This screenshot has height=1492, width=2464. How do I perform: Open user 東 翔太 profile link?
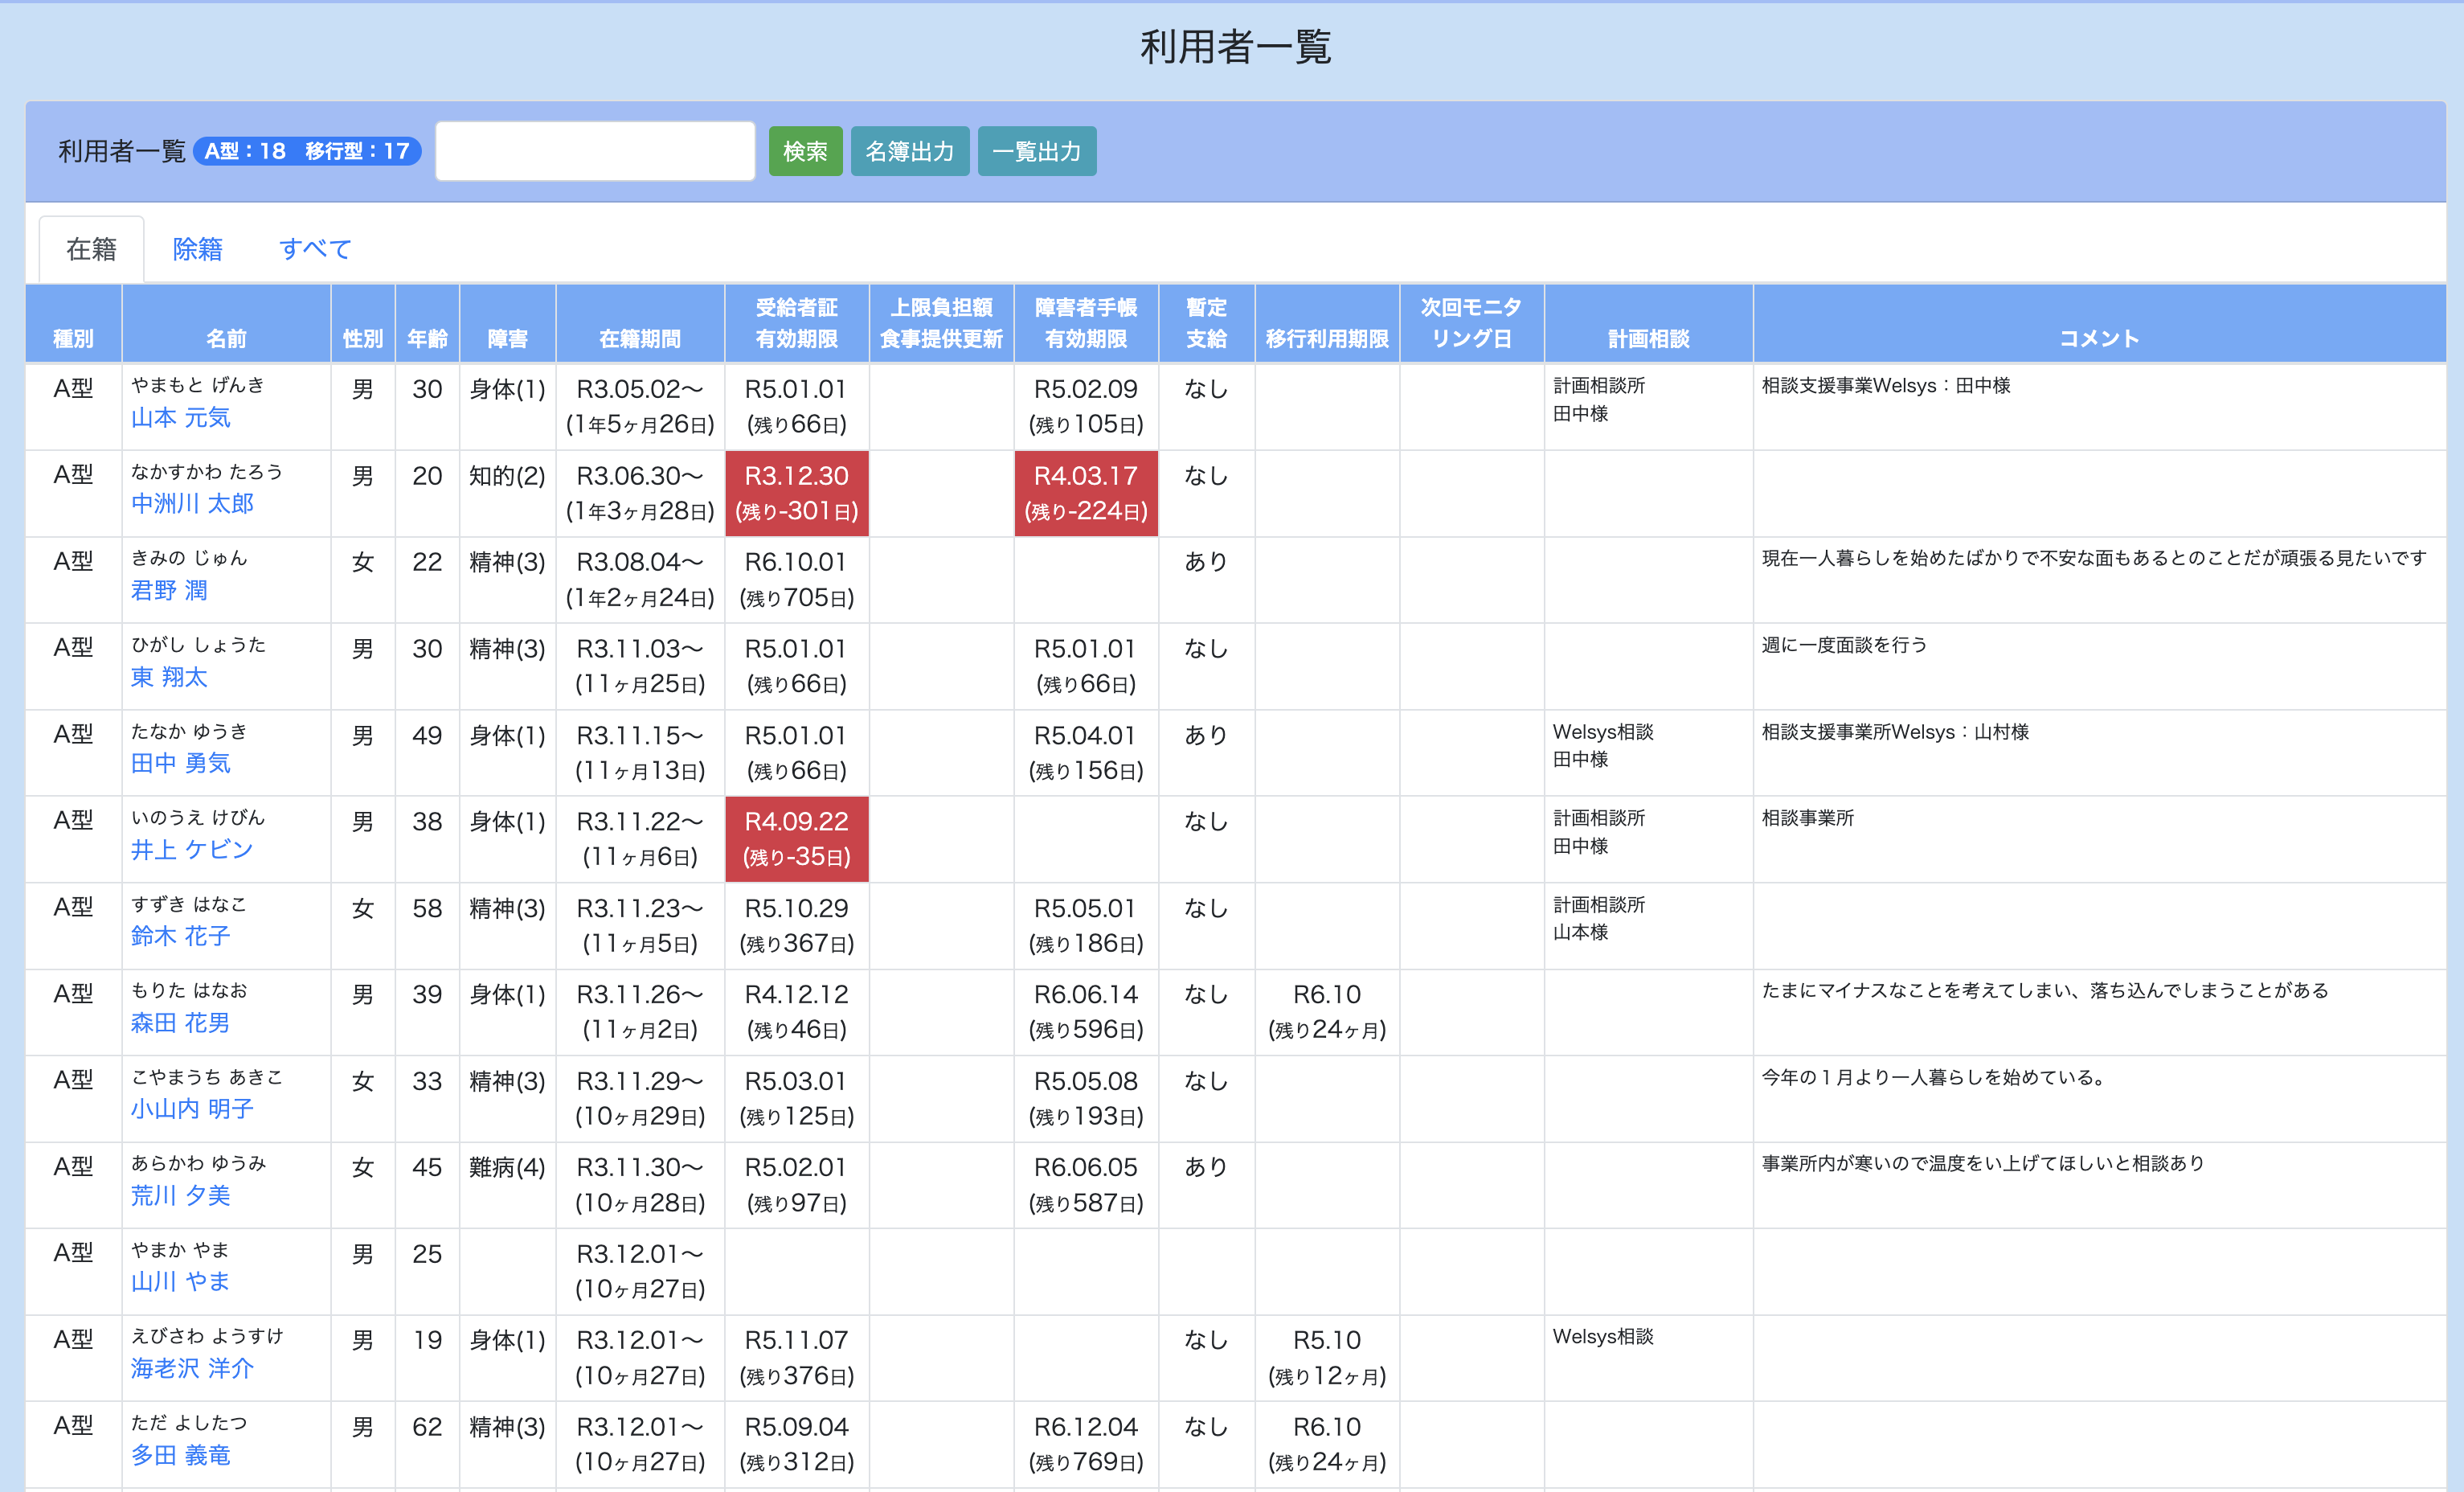tap(169, 677)
